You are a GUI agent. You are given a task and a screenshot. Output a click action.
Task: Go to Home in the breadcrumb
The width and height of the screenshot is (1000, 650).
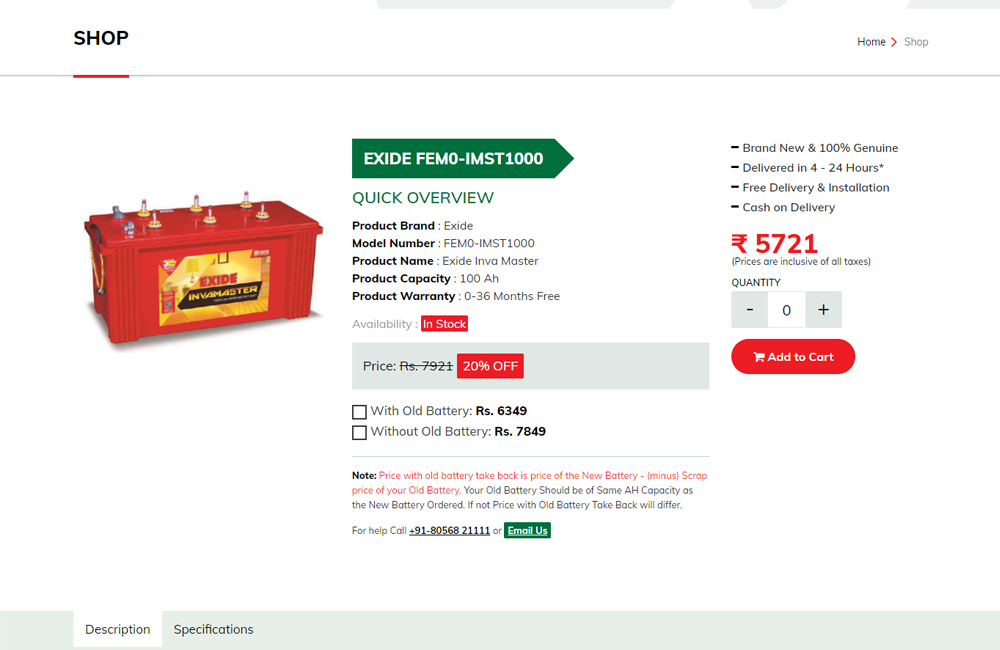[871, 42]
